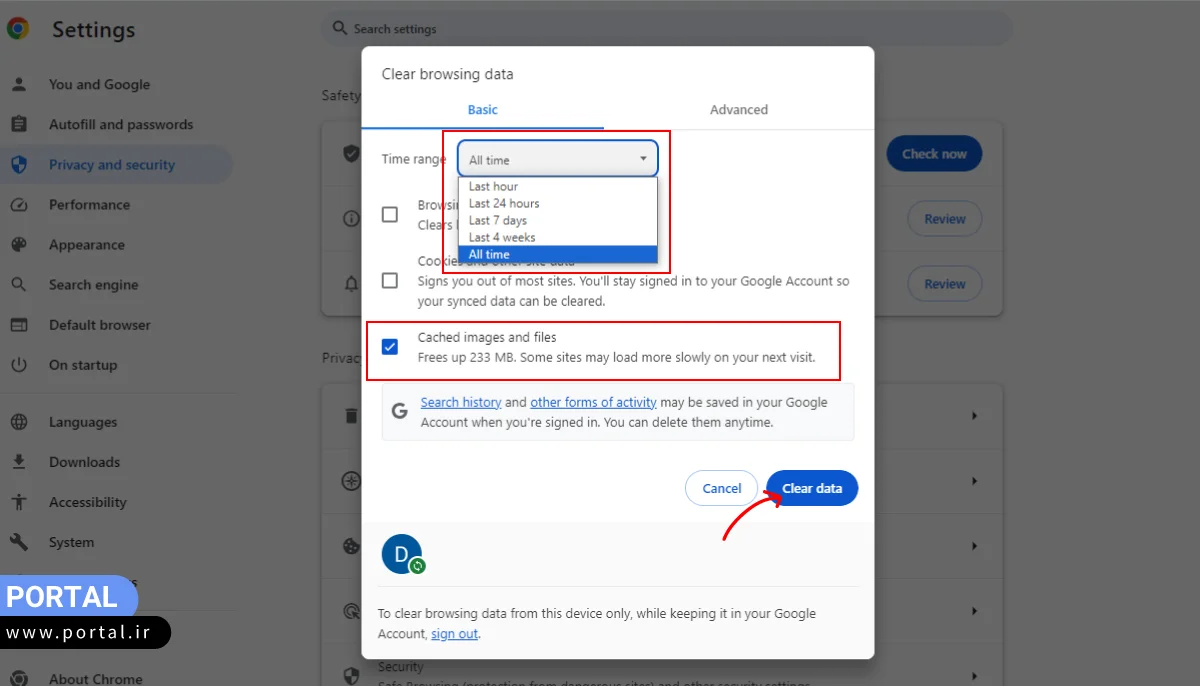This screenshot has height=686, width=1200.
Task: Click the System wrench icon
Action: [x=19, y=542]
